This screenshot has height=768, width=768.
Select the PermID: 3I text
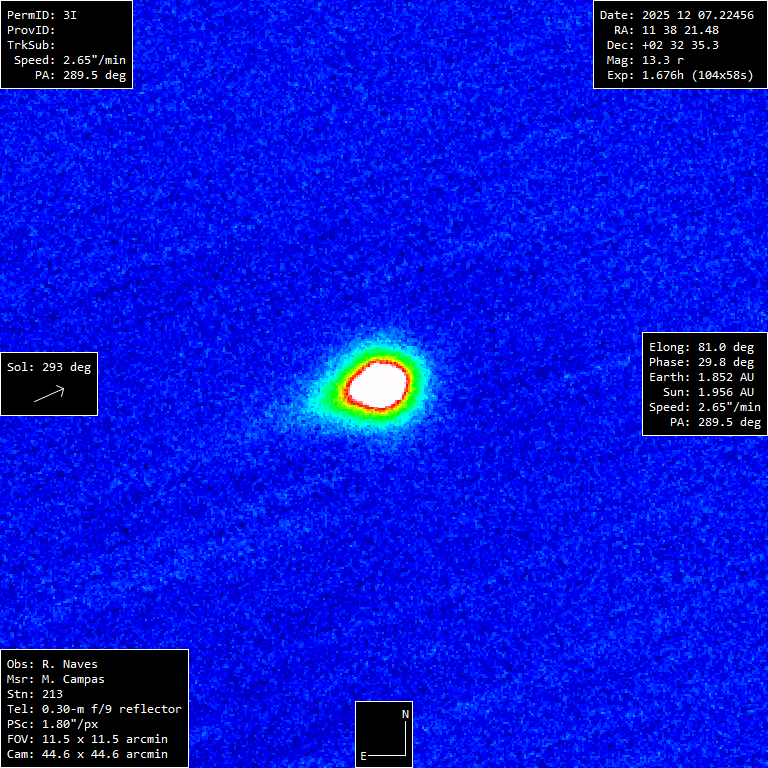42,15
